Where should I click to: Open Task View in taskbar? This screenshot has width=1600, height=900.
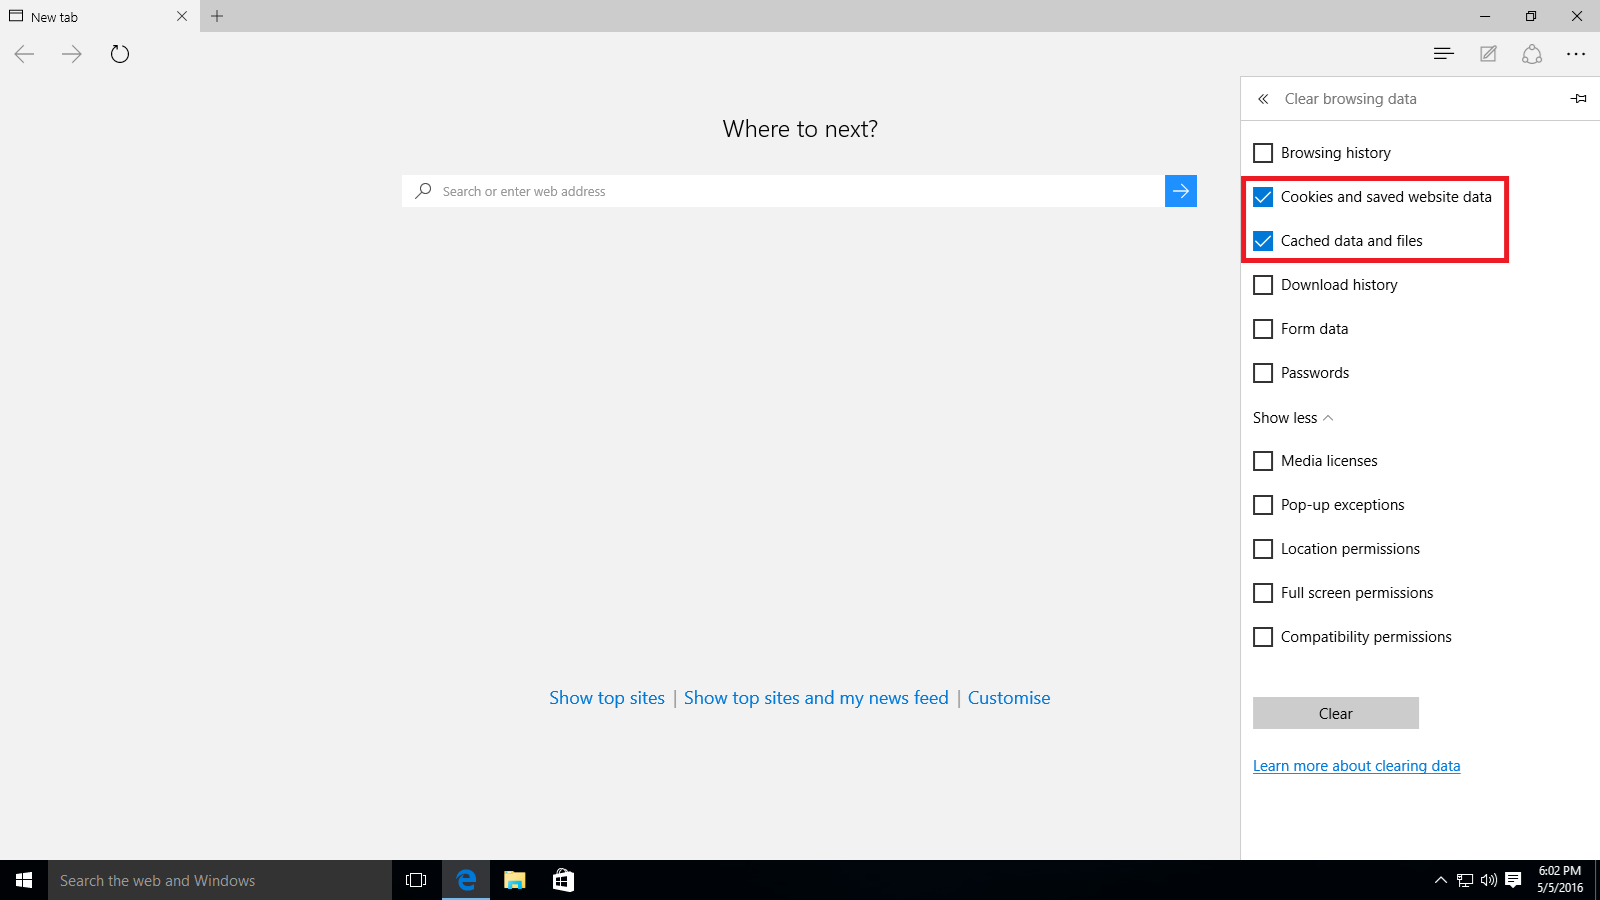416,880
